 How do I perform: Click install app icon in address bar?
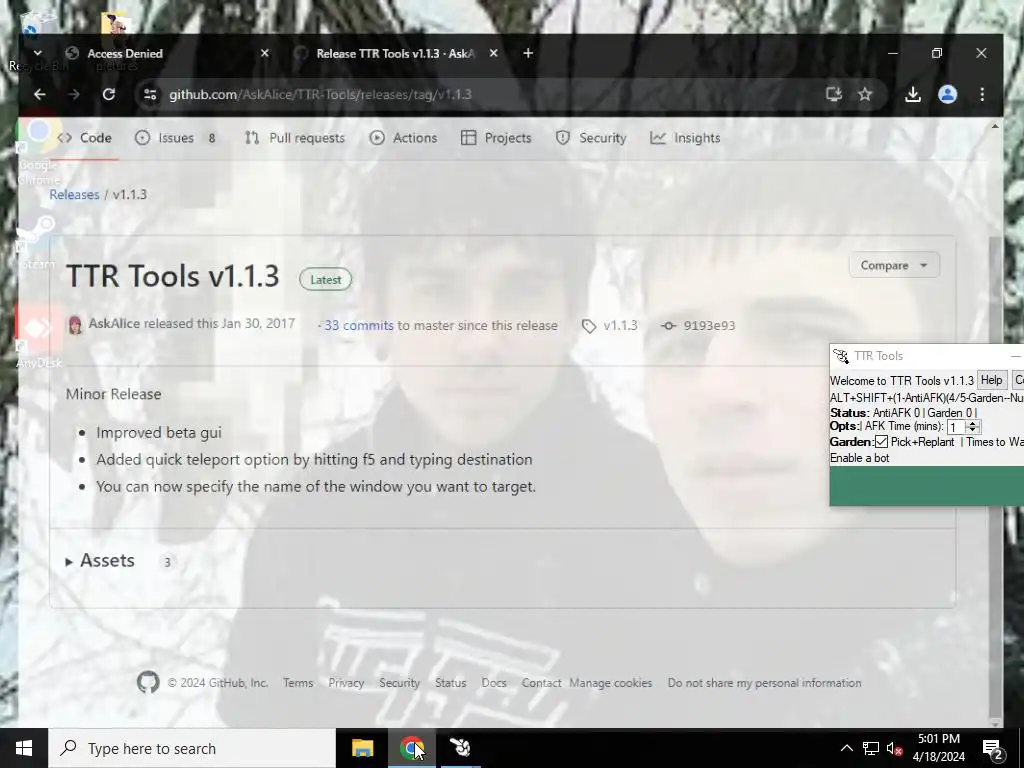pos(834,95)
